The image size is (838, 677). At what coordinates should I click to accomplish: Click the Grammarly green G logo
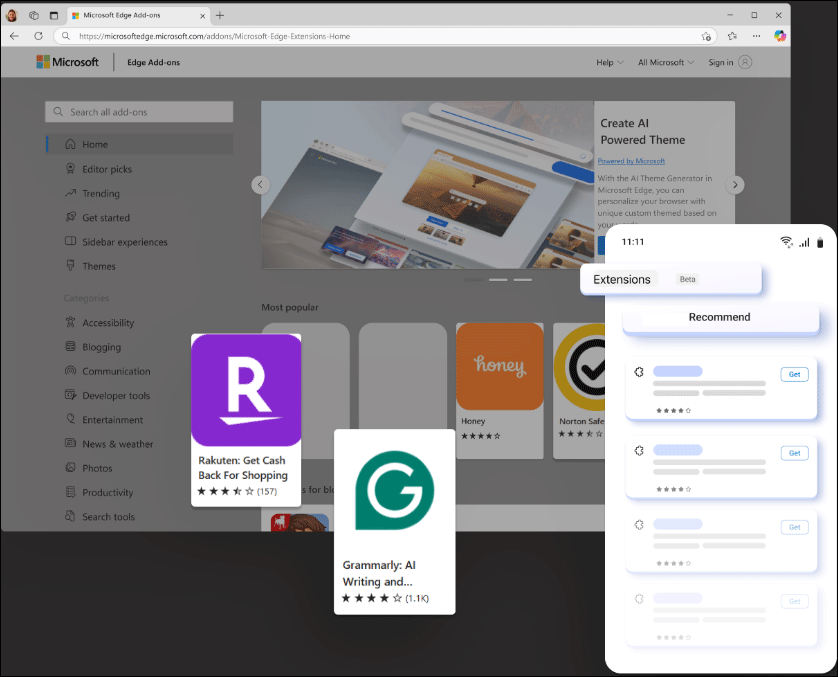click(394, 491)
